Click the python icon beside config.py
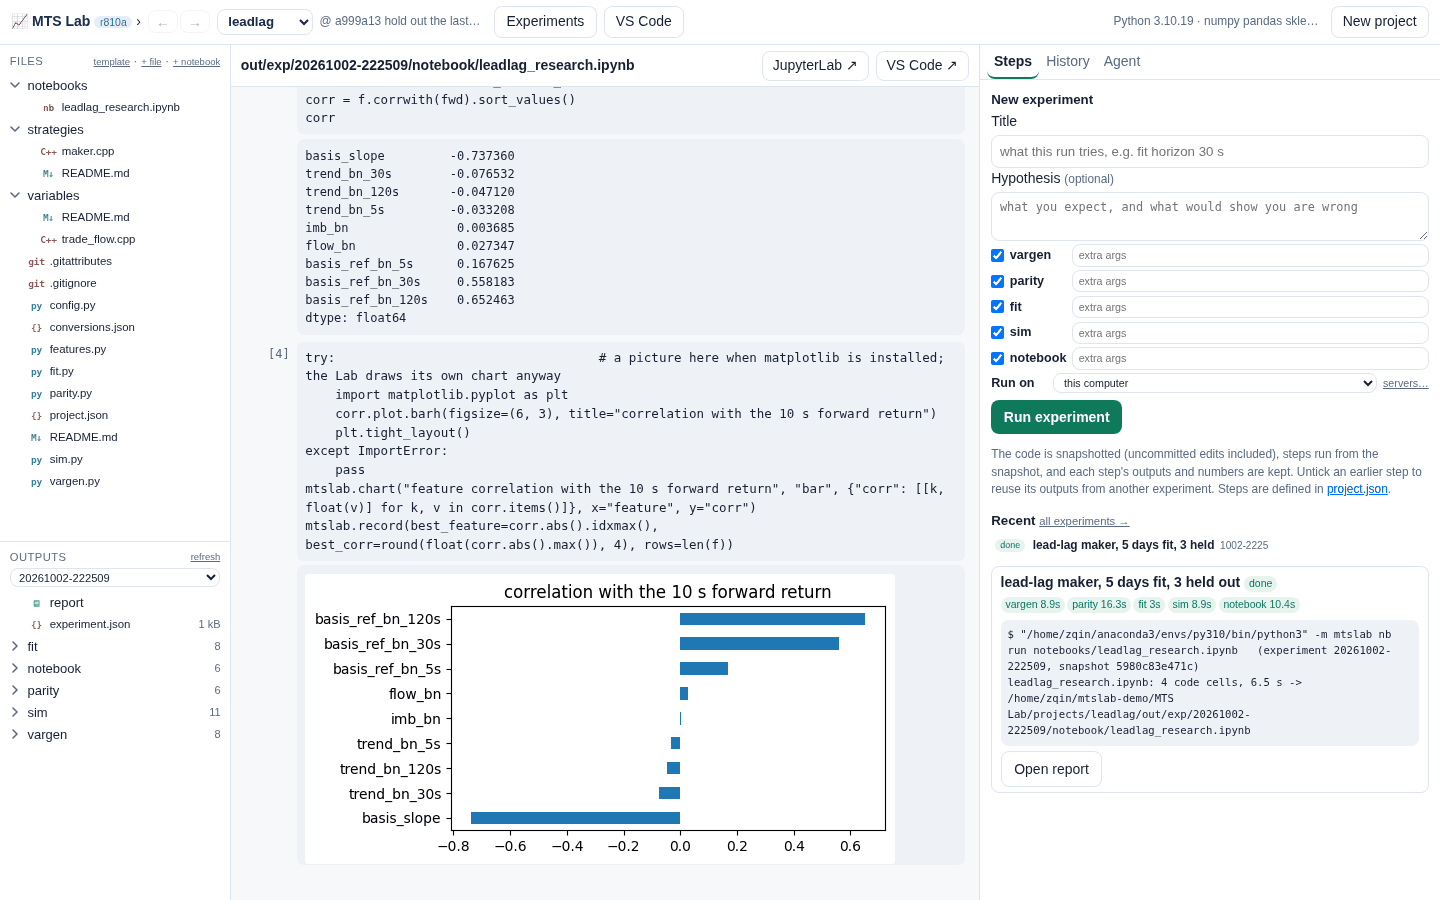 tap(36, 306)
